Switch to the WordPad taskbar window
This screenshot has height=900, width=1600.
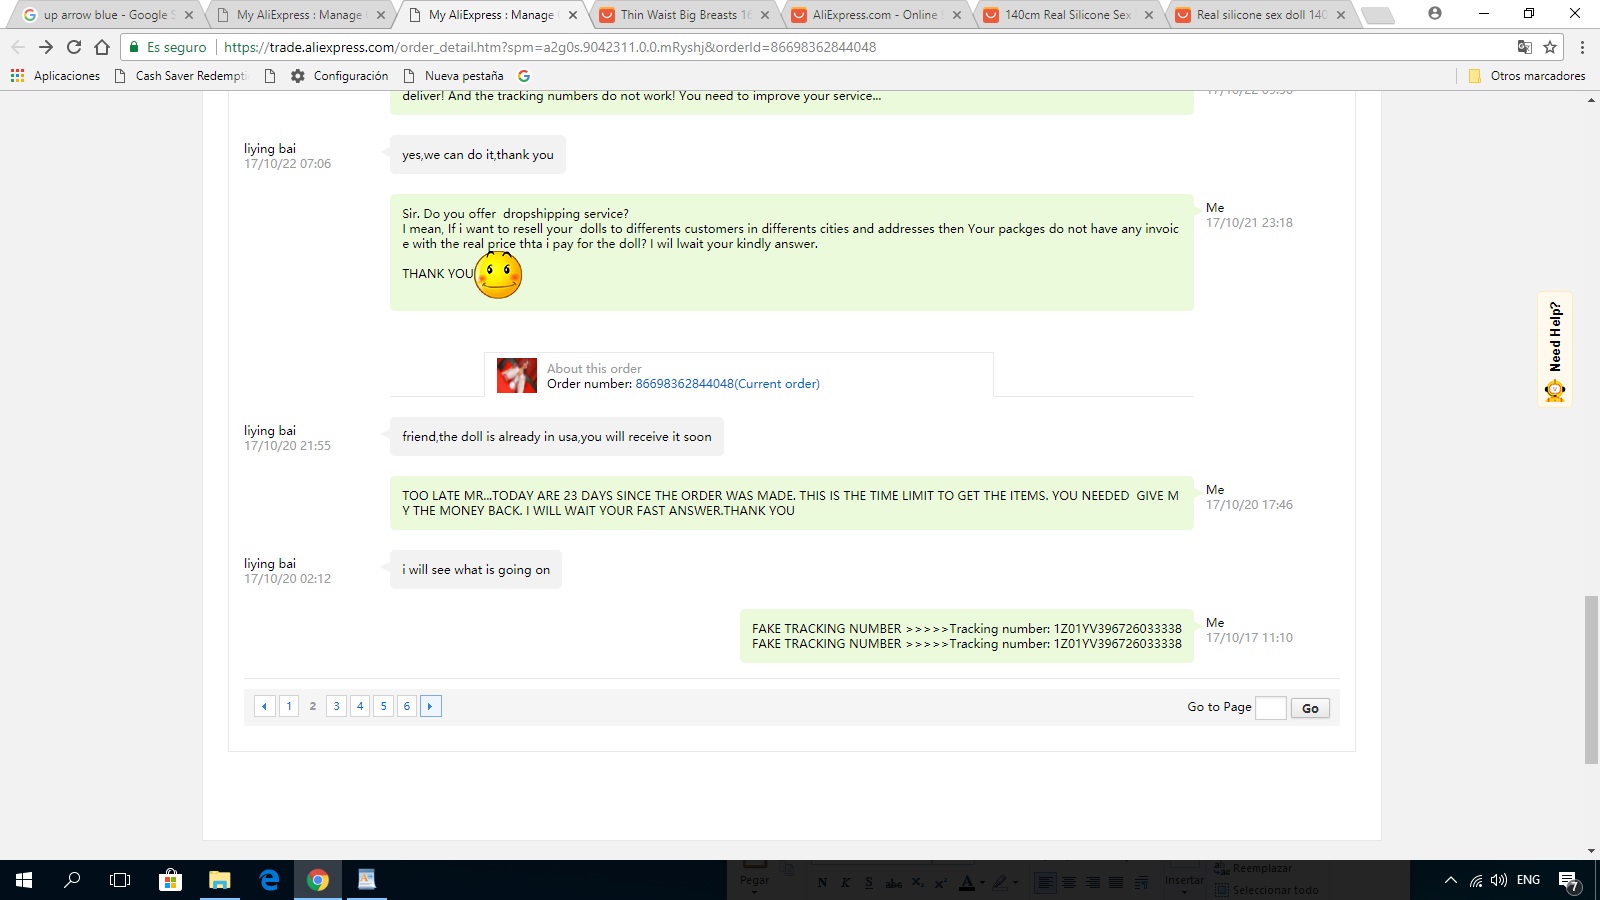tap(367, 880)
